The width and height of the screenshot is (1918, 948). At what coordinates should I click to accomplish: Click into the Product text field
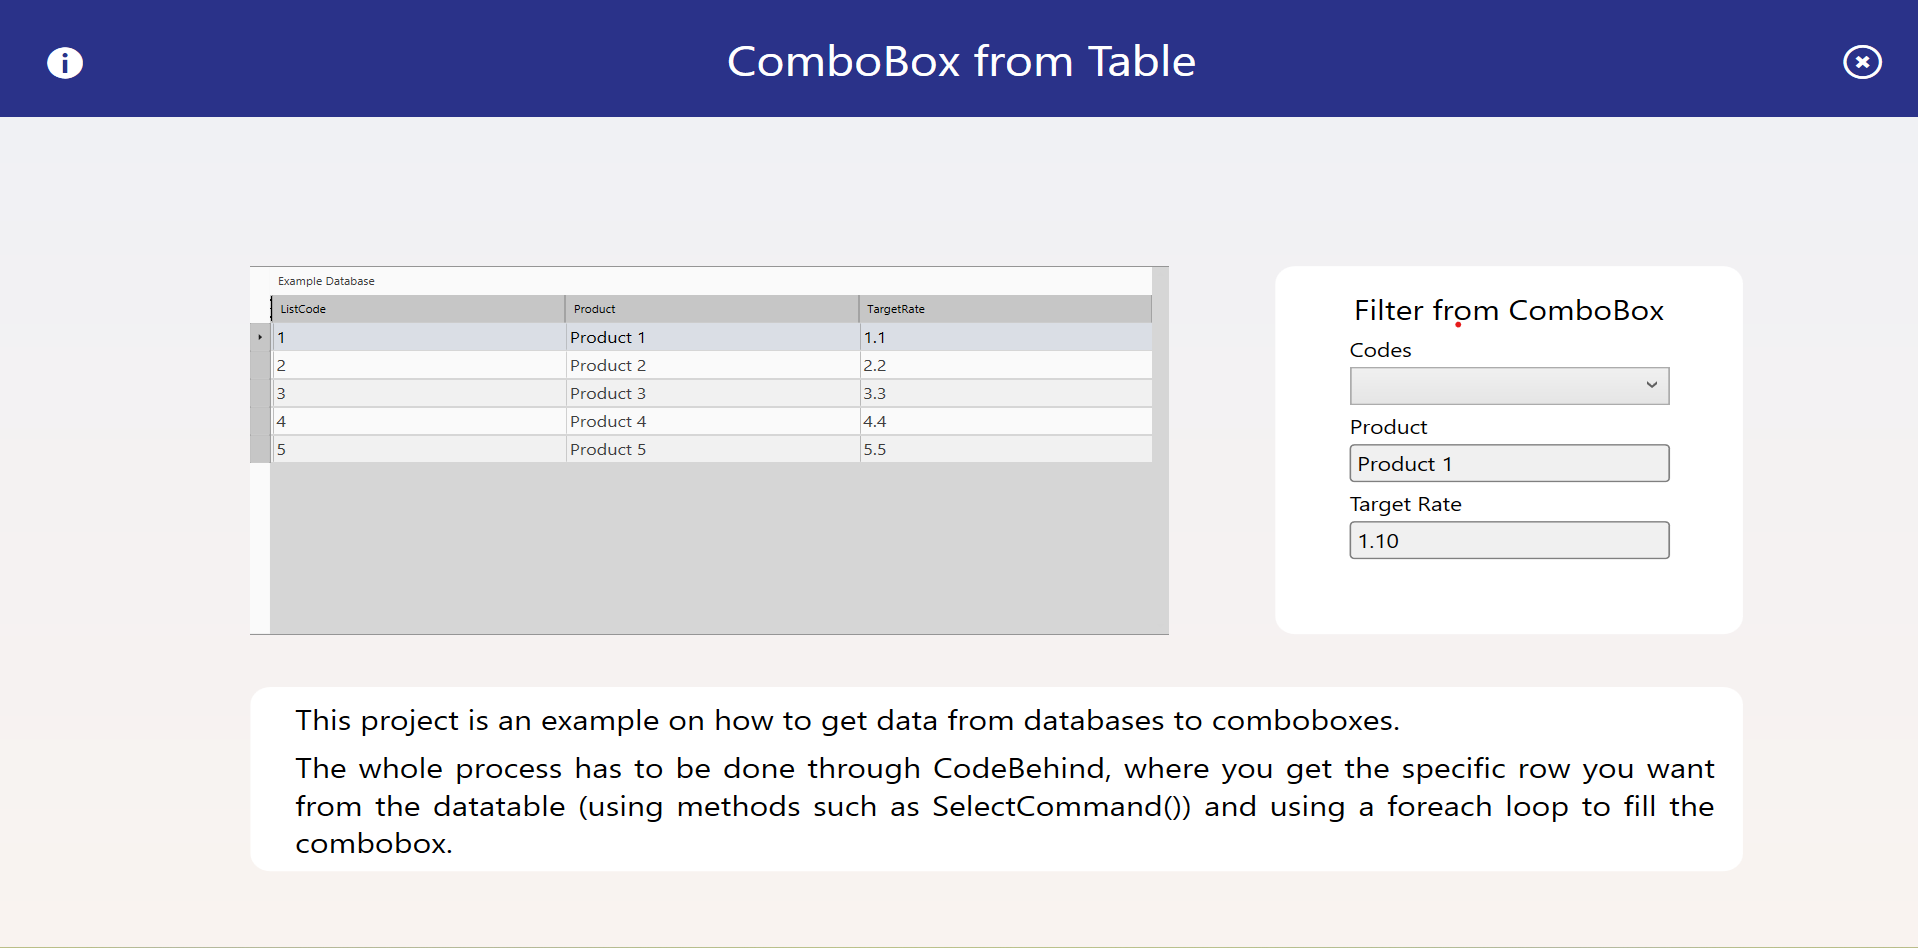1507,464
